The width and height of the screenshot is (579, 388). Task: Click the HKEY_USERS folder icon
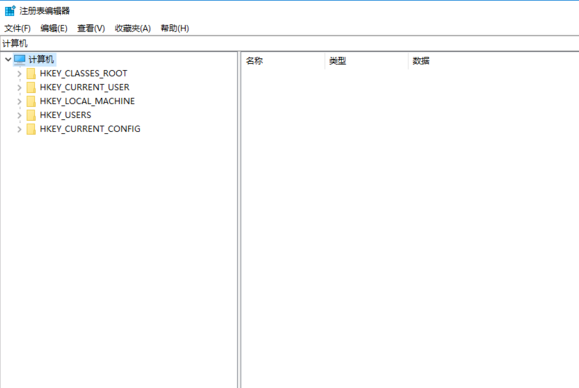(31, 115)
